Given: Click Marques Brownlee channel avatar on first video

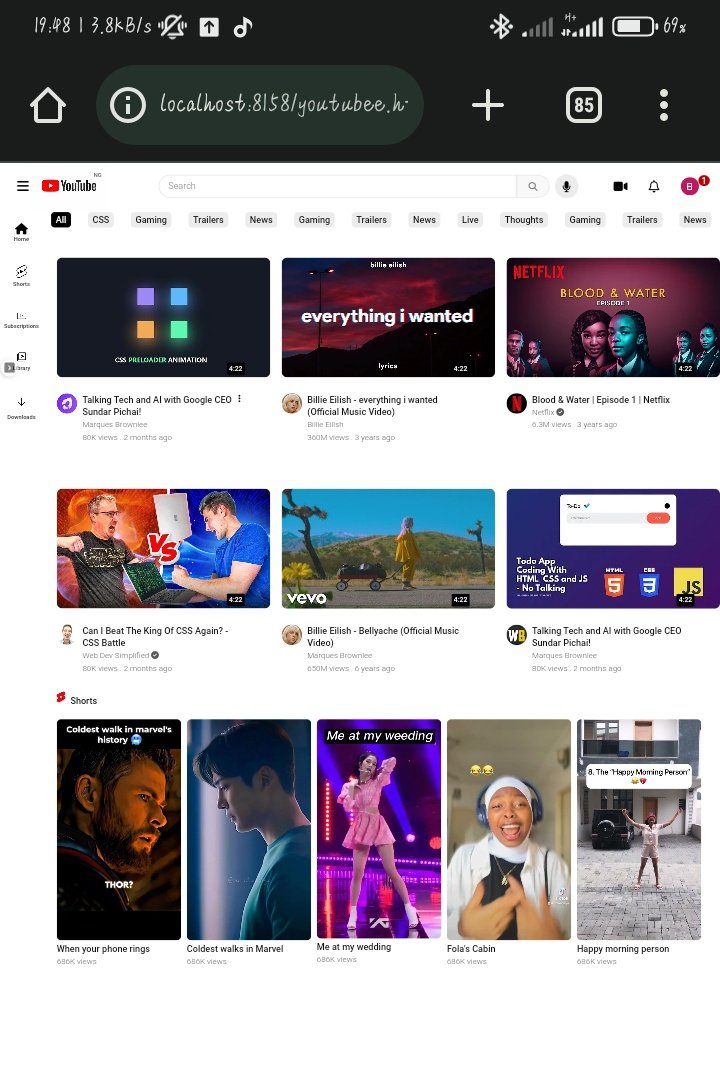Looking at the screenshot, I should [x=67, y=404].
